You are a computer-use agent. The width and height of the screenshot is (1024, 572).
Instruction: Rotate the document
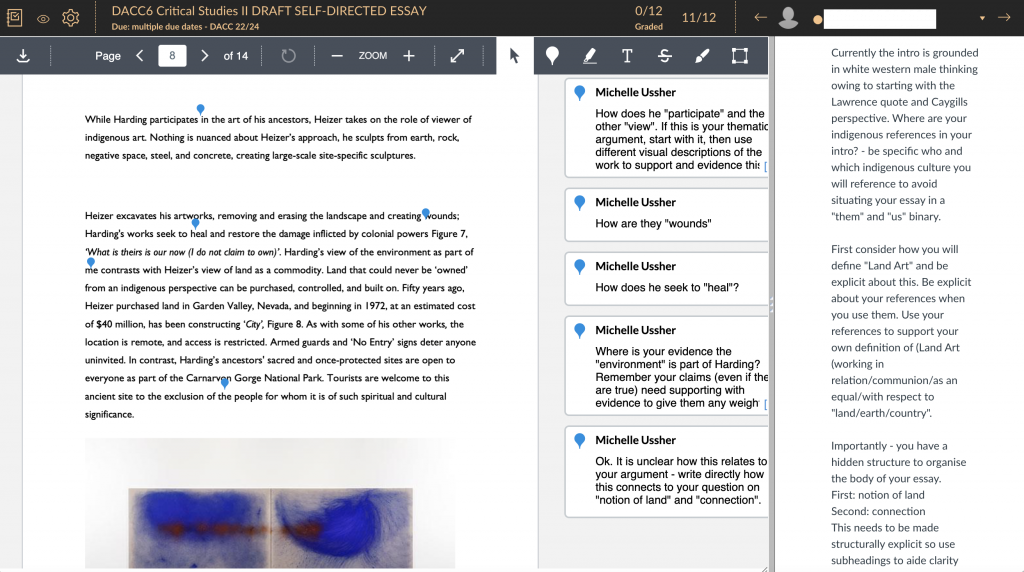click(288, 56)
